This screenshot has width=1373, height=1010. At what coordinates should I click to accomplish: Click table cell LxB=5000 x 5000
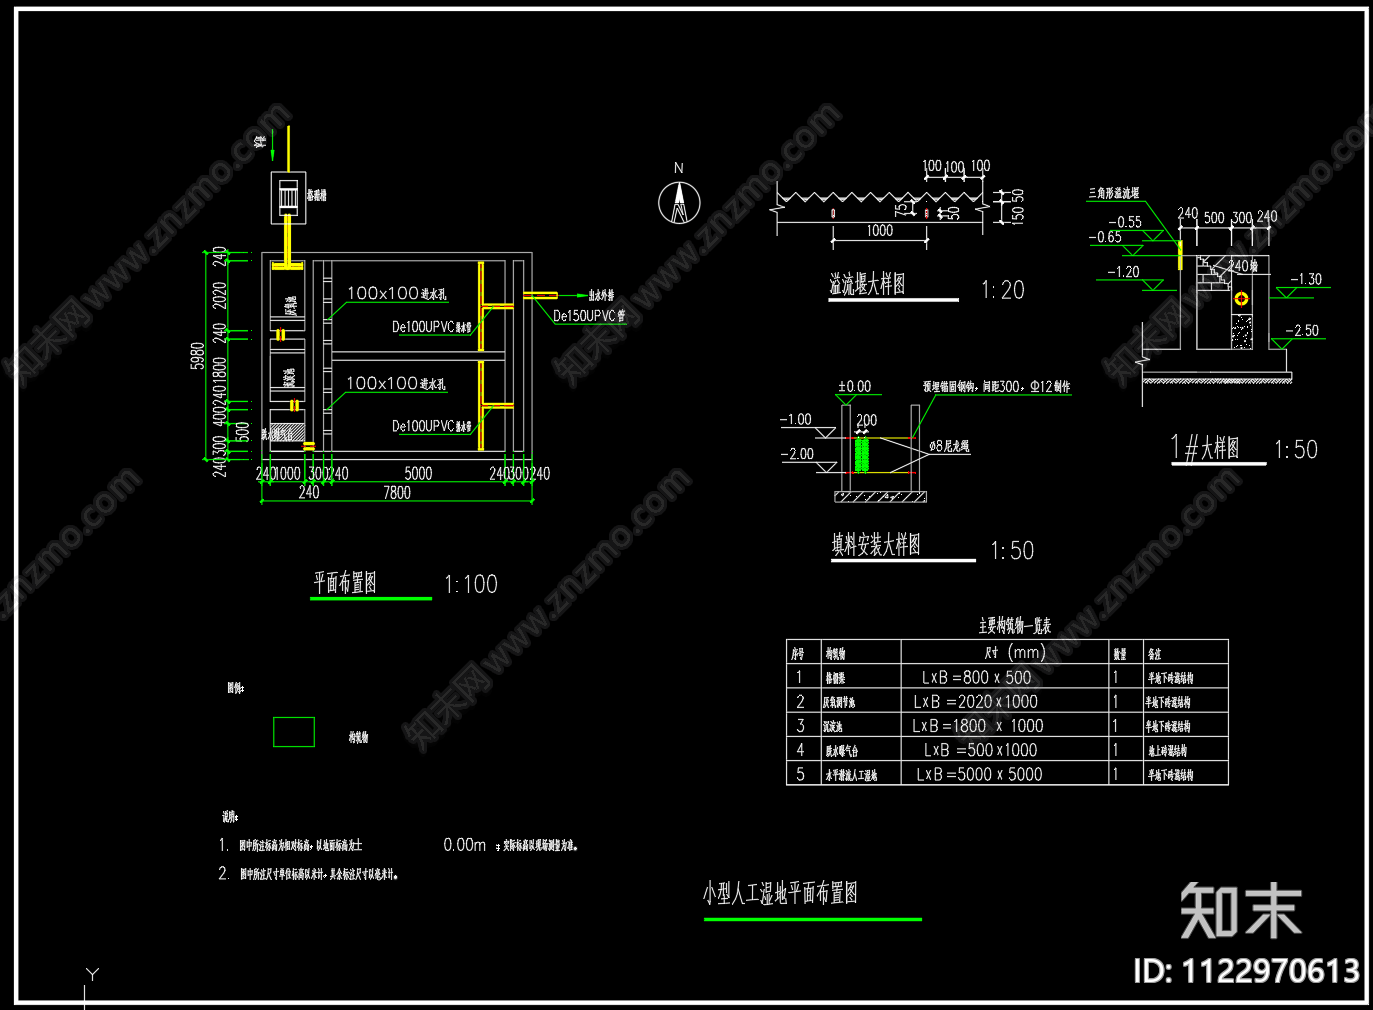click(979, 774)
